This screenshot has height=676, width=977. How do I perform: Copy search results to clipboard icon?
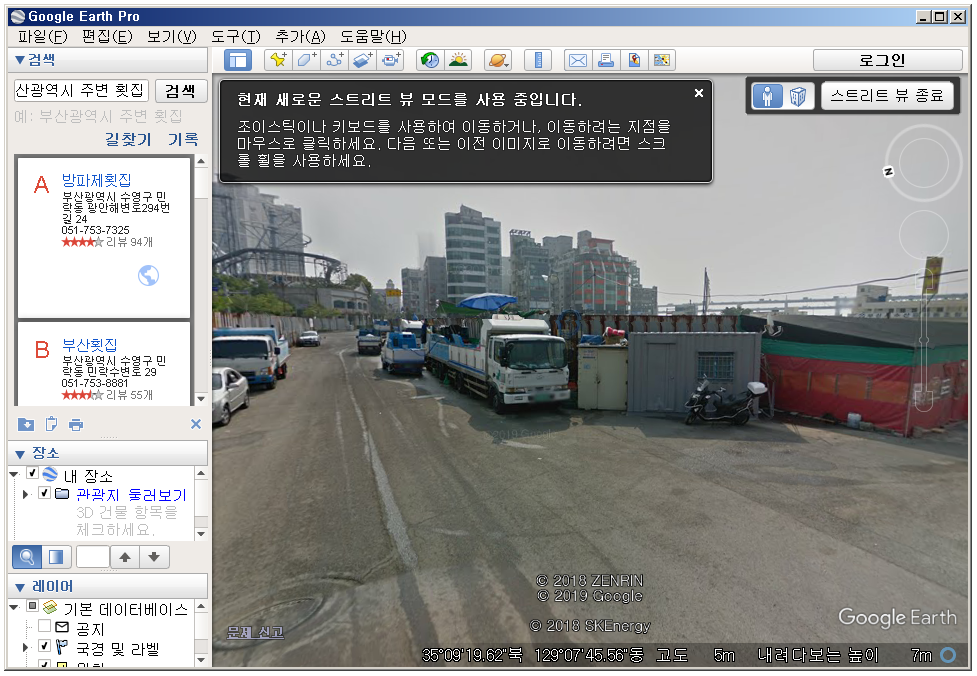click(x=52, y=424)
